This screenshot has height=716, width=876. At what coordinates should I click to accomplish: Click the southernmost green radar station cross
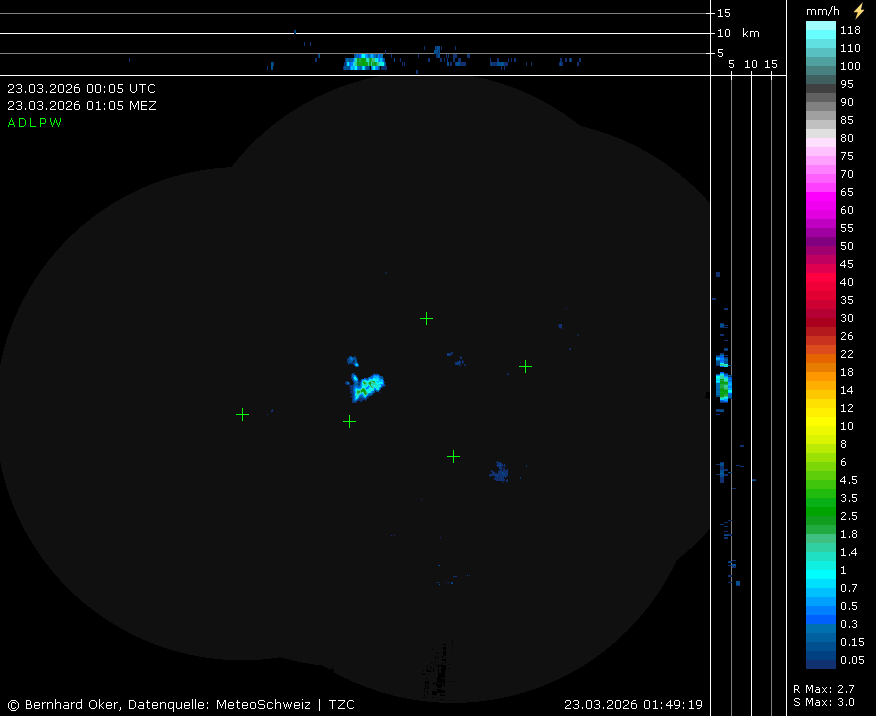(453, 456)
